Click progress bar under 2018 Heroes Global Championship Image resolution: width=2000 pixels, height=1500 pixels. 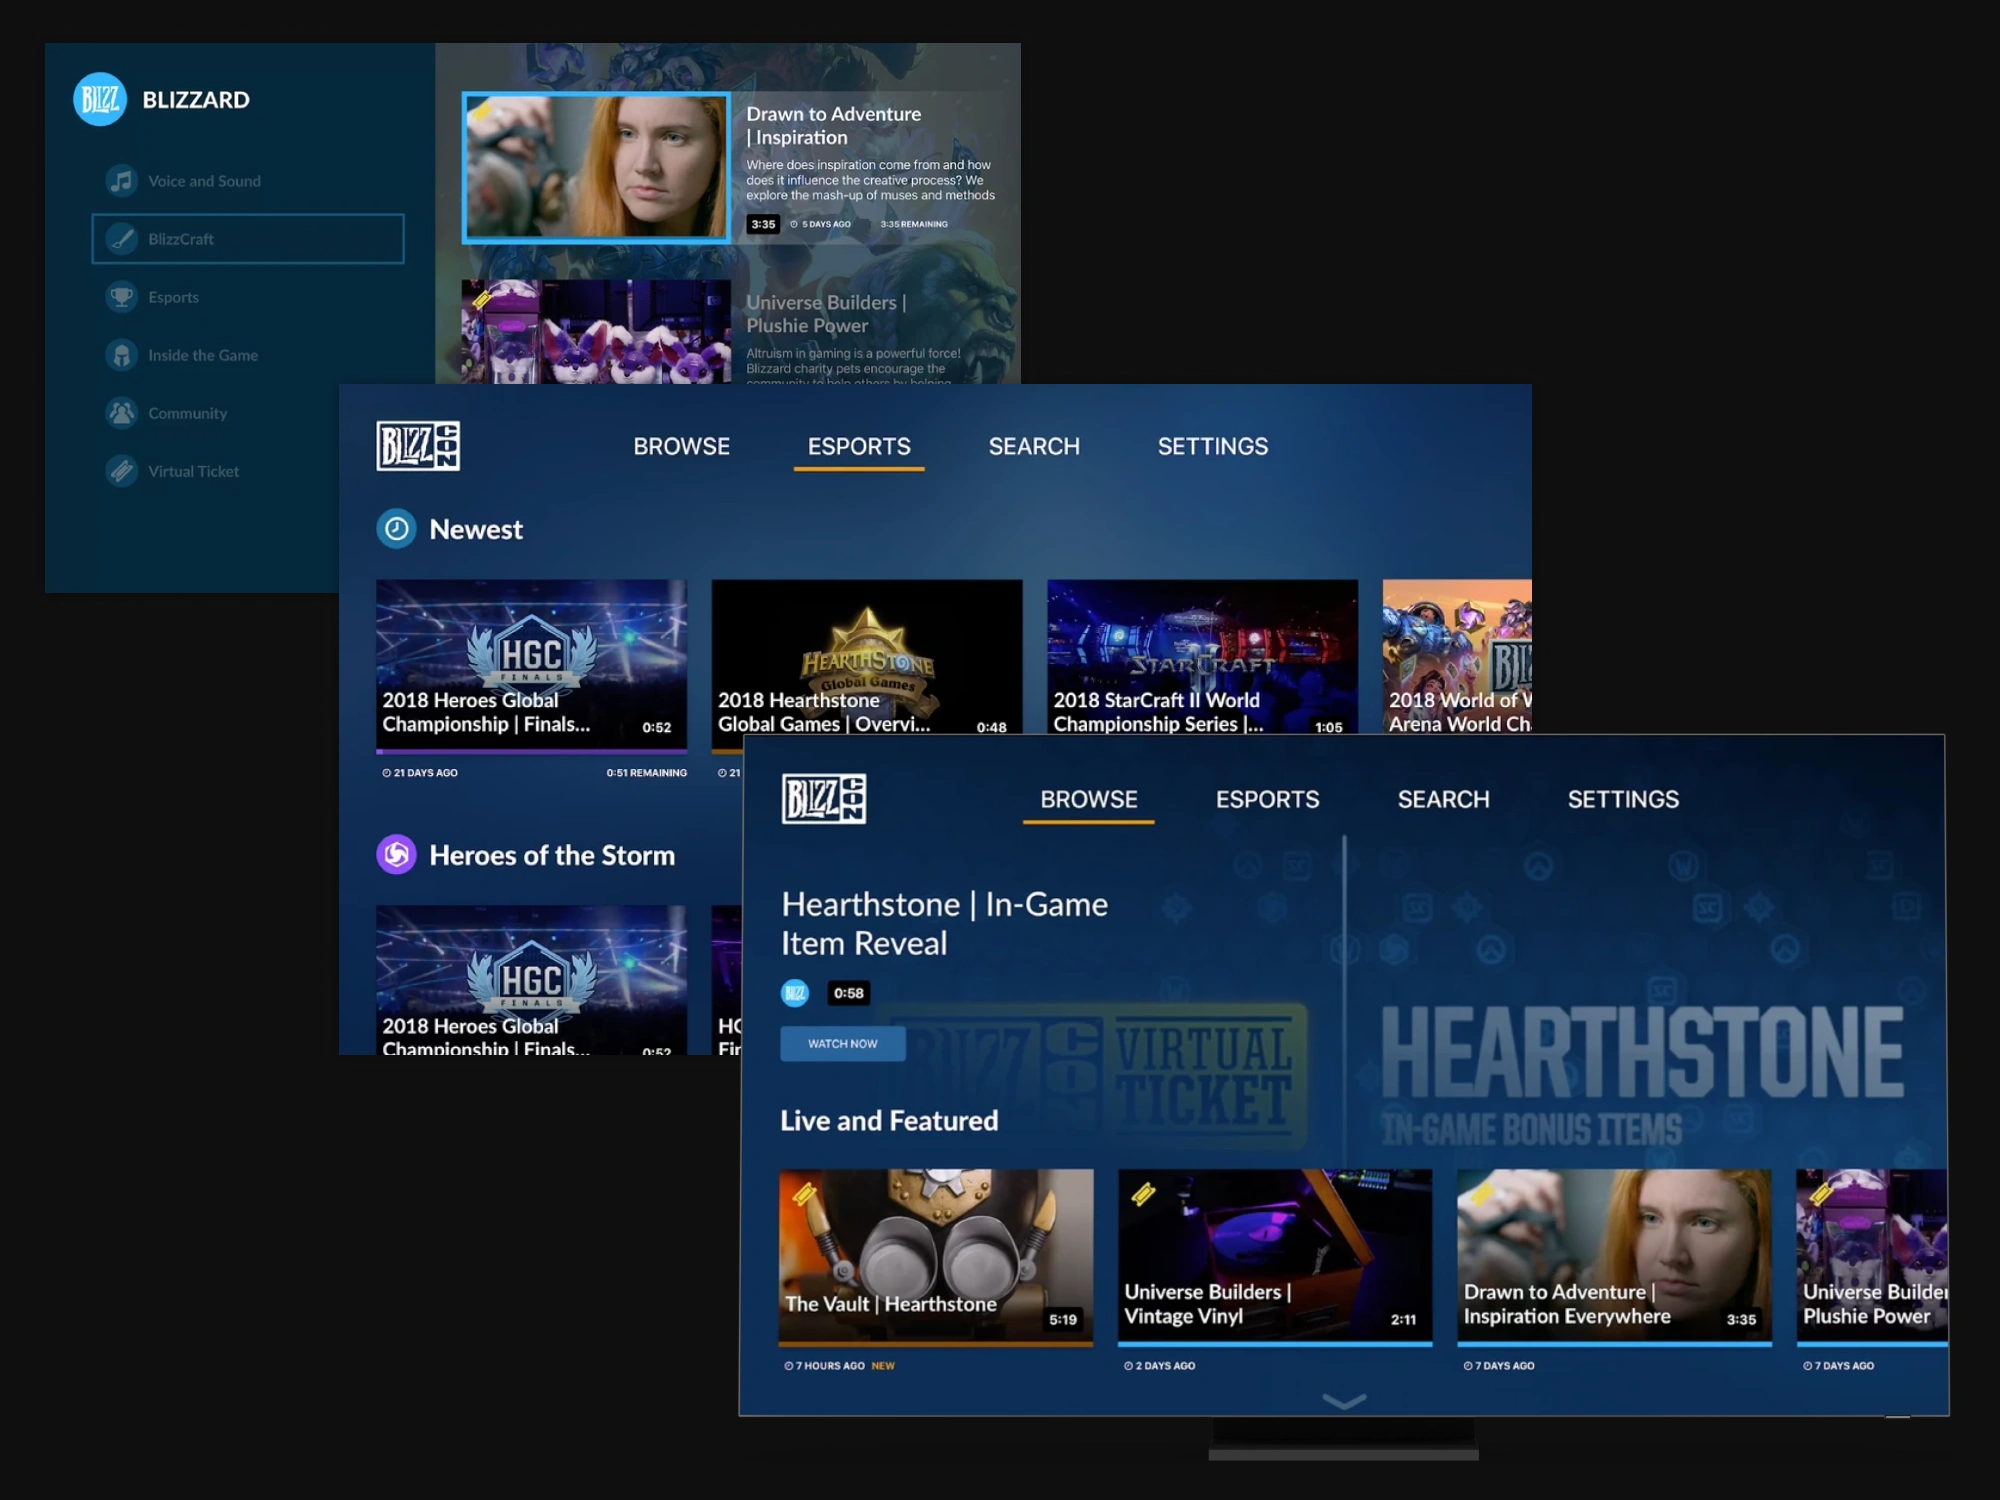click(x=531, y=750)
